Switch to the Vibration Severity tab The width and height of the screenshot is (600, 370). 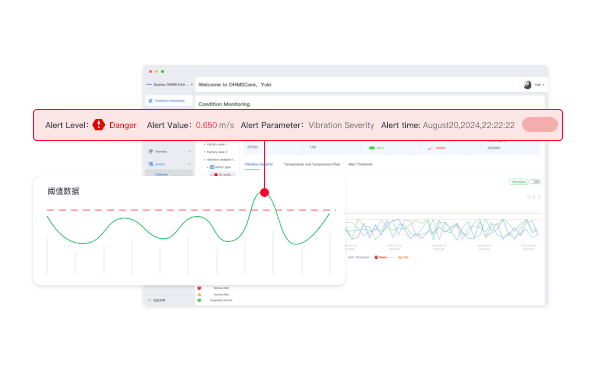(259, 164)
